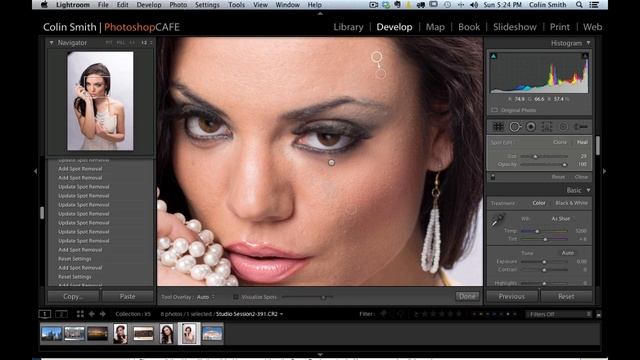Click the second window '2' display icon
Image resolution: width=640 pixels, height=360 pixels.
pos(61,314)
